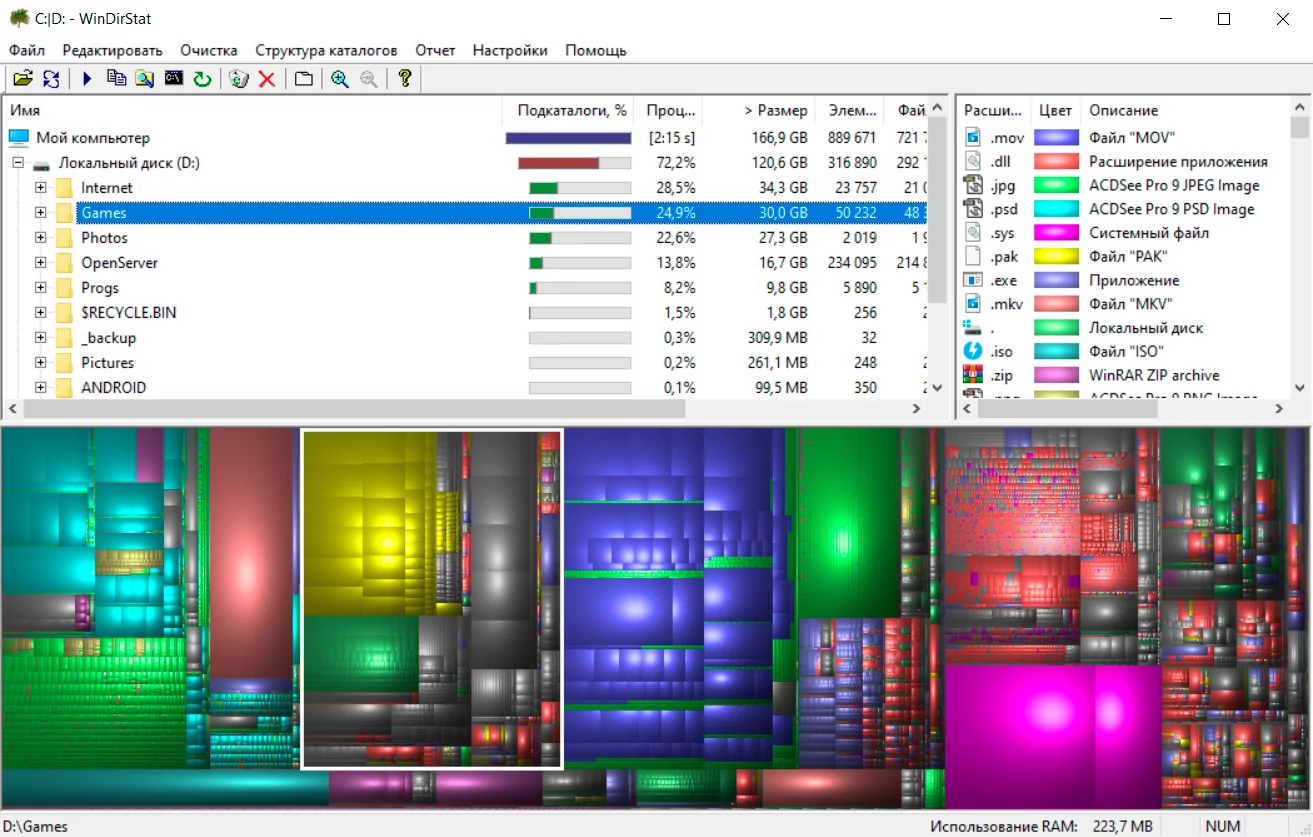This screenshot has height=837, width=1313.
Task: Open the Файл menu
Action: [27, 50]
